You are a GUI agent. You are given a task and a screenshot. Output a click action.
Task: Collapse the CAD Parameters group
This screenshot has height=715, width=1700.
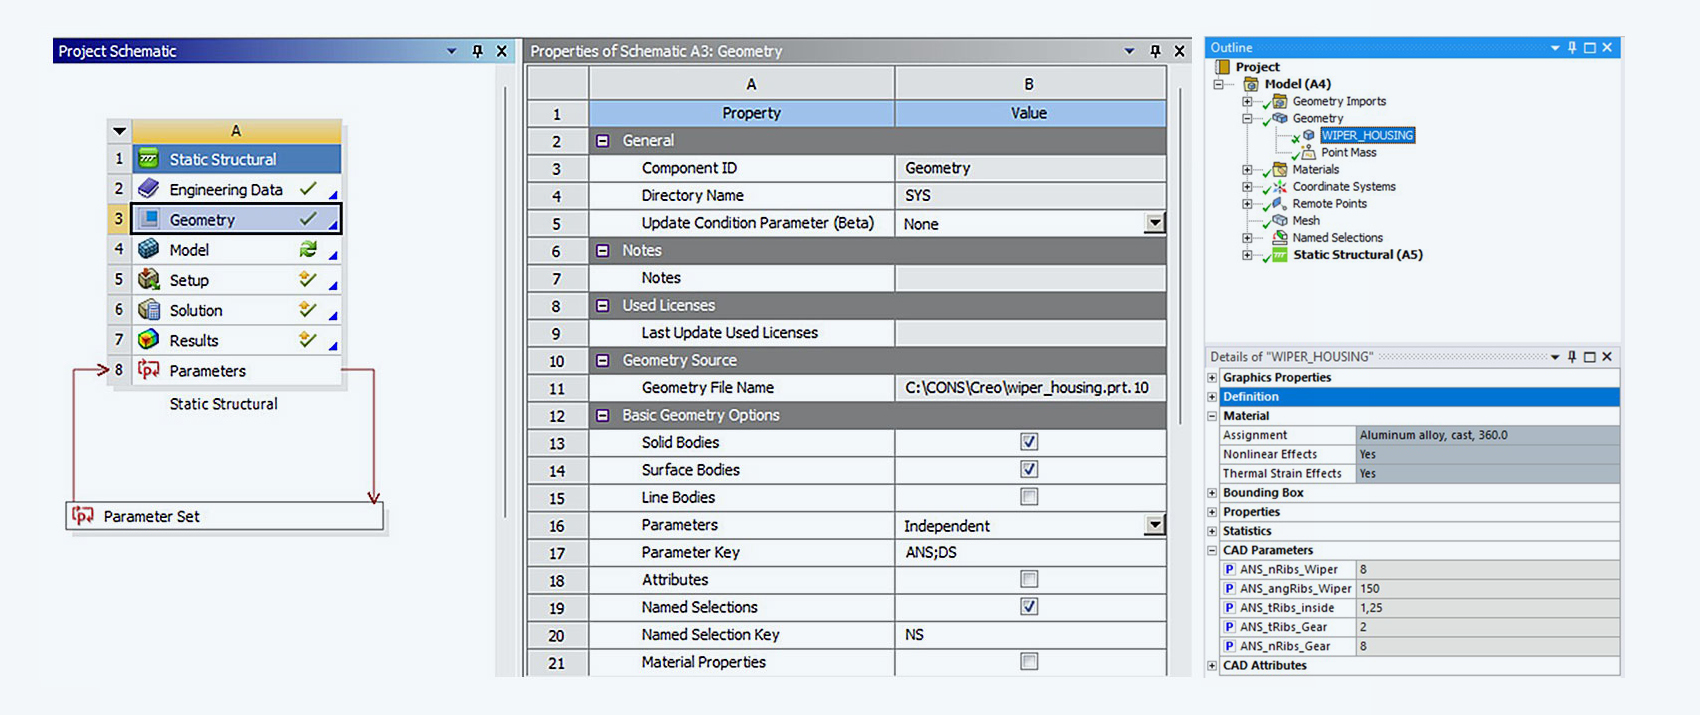pyautogui.click(x=1212, y=550)
